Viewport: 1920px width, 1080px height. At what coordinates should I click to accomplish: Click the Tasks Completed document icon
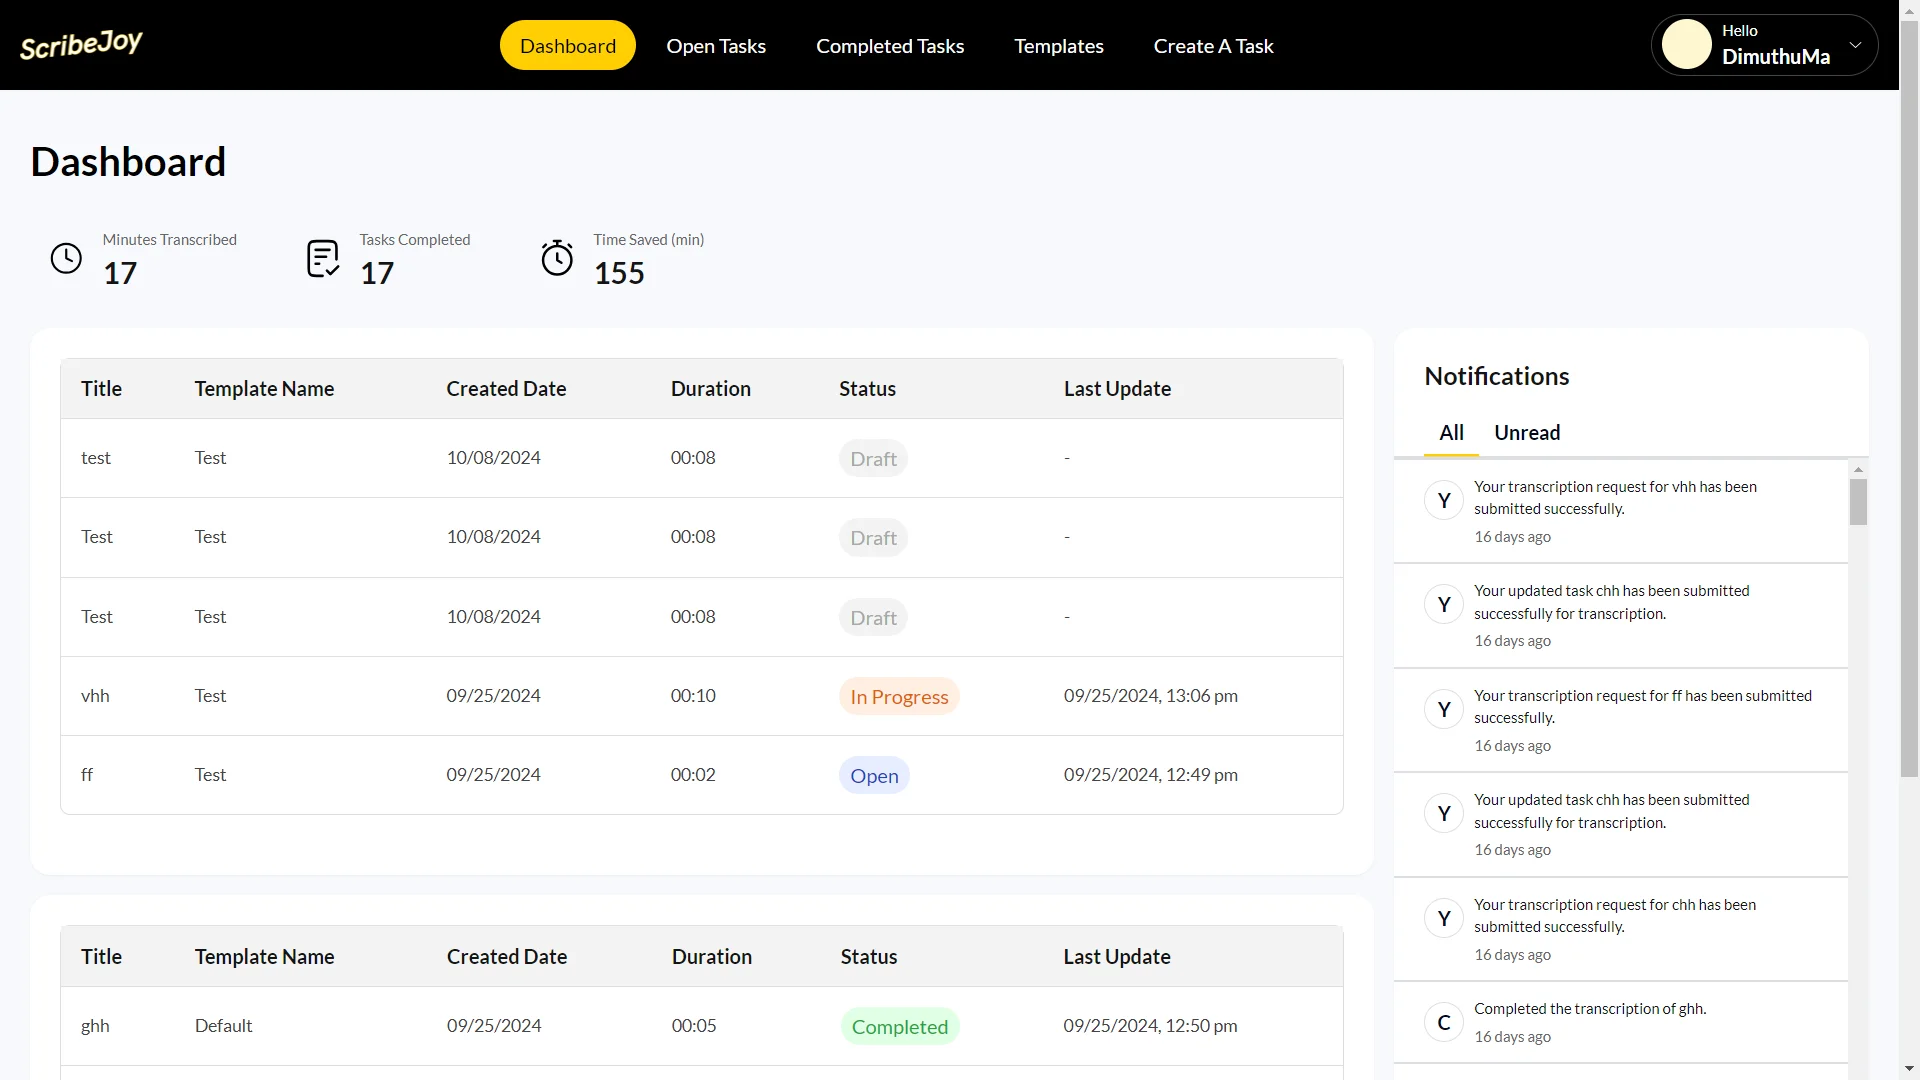point(323,259)
